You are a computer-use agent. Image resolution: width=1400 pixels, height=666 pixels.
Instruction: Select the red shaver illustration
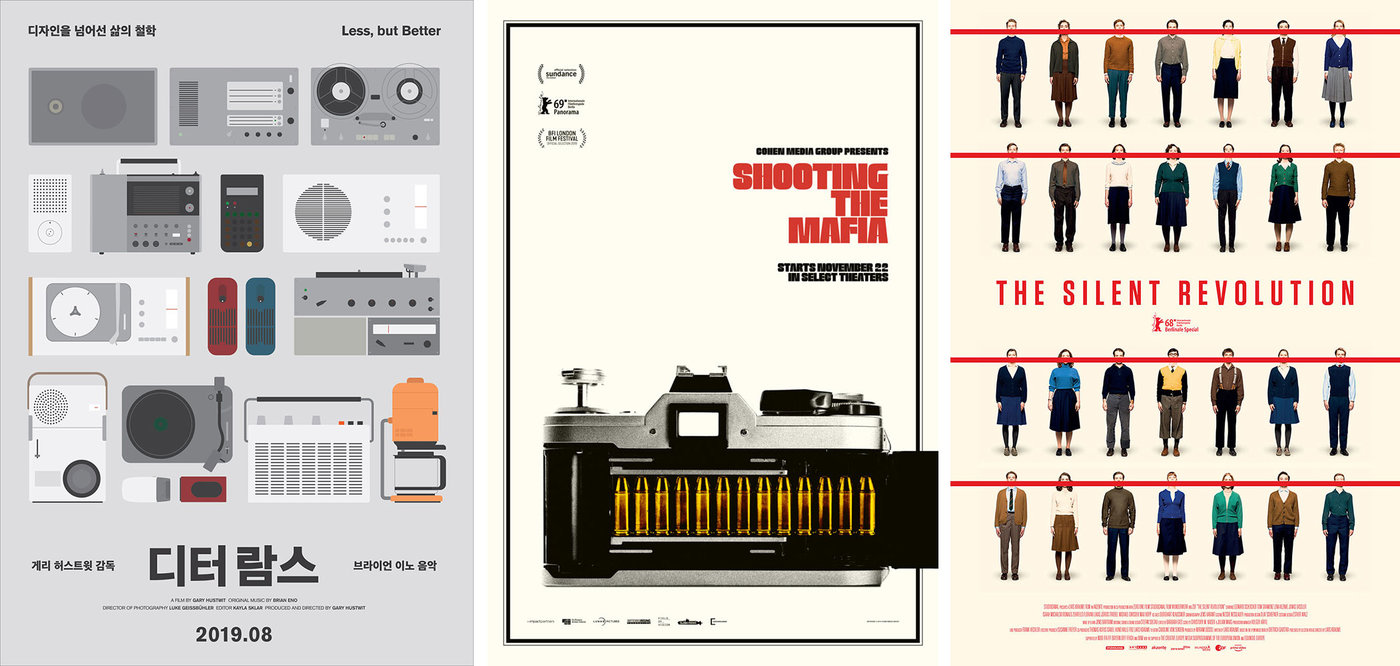[x=222, y=316]
